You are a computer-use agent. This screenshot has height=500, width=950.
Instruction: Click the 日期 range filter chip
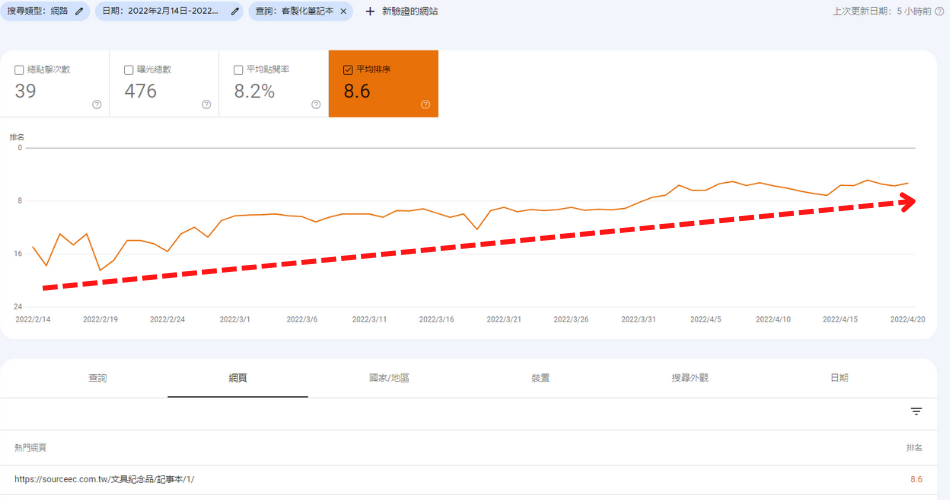[169, 12]
